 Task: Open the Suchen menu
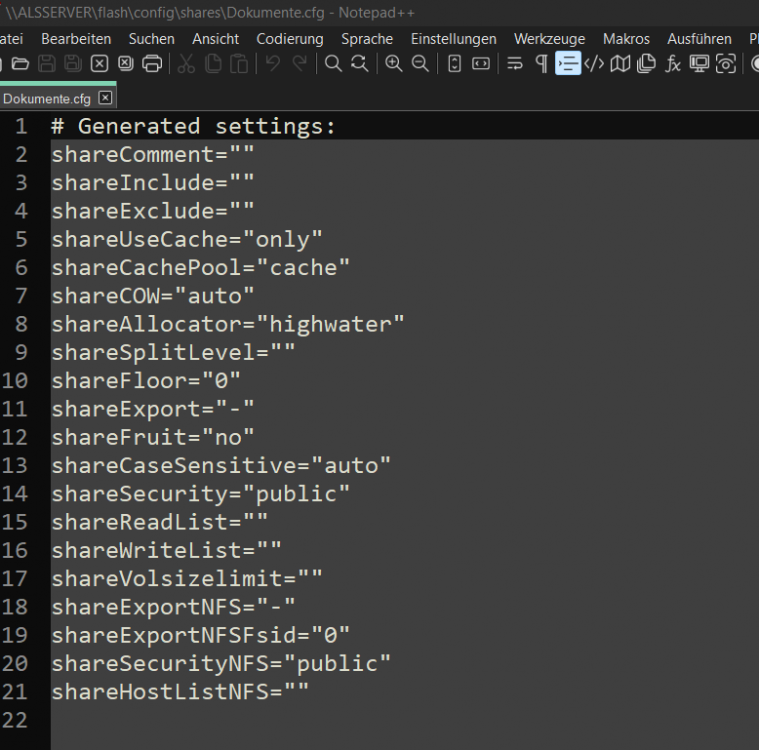[152, 39]
